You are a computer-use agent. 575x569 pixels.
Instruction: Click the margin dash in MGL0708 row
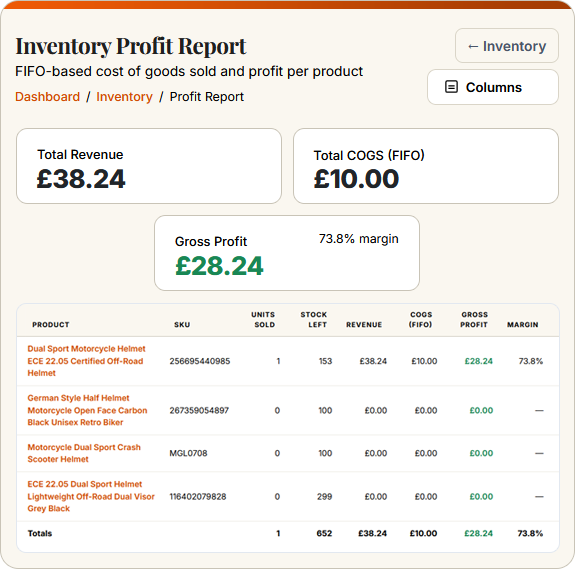tap(539, 453)
